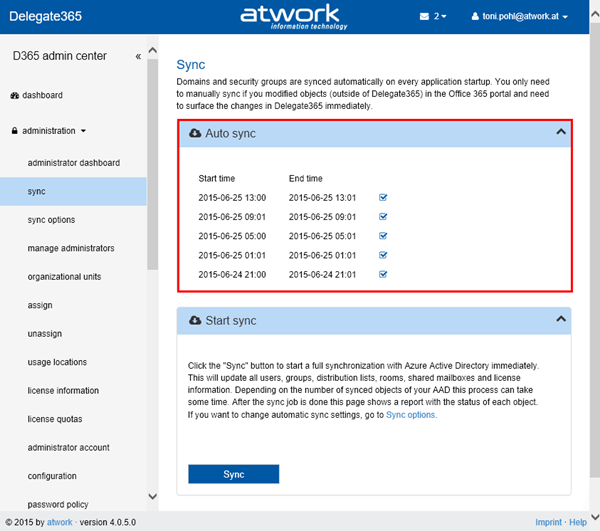Viewport: 600px width, 531px height.
Task: Click the cloud icon beside Start sync
Action: [195, 320]
